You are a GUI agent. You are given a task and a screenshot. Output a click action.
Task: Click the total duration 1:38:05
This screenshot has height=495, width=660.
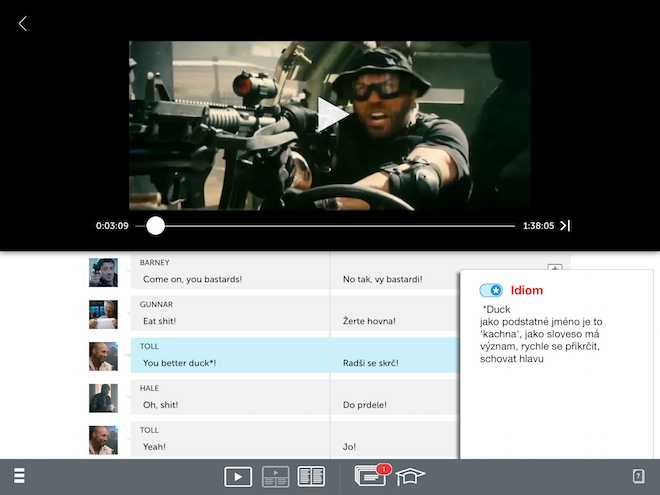point(538,226)
